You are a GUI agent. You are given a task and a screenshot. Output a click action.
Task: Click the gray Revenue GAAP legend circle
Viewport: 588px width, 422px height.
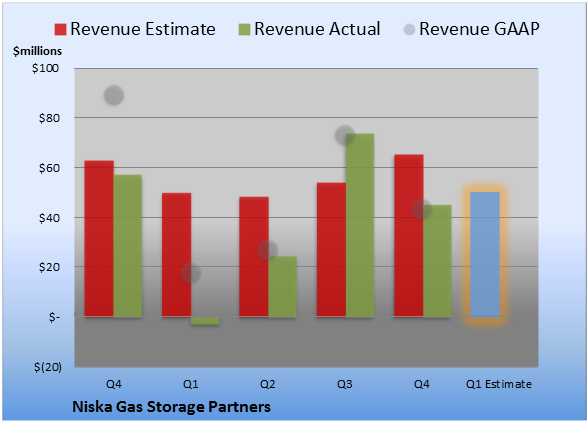[410, 29]
